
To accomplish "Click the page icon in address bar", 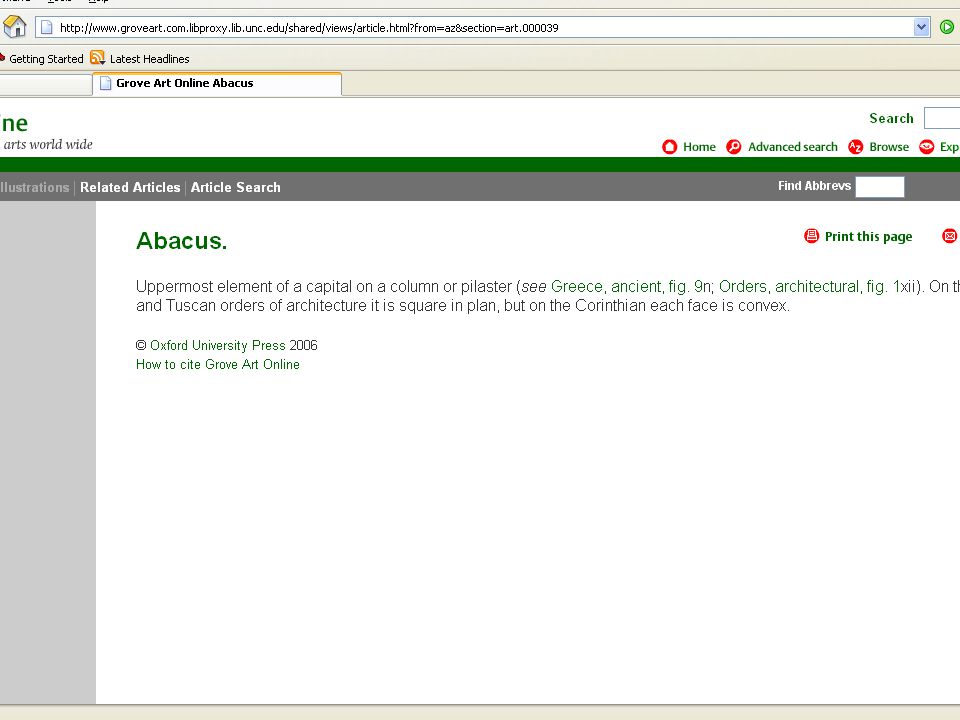I will coord(47,28).
